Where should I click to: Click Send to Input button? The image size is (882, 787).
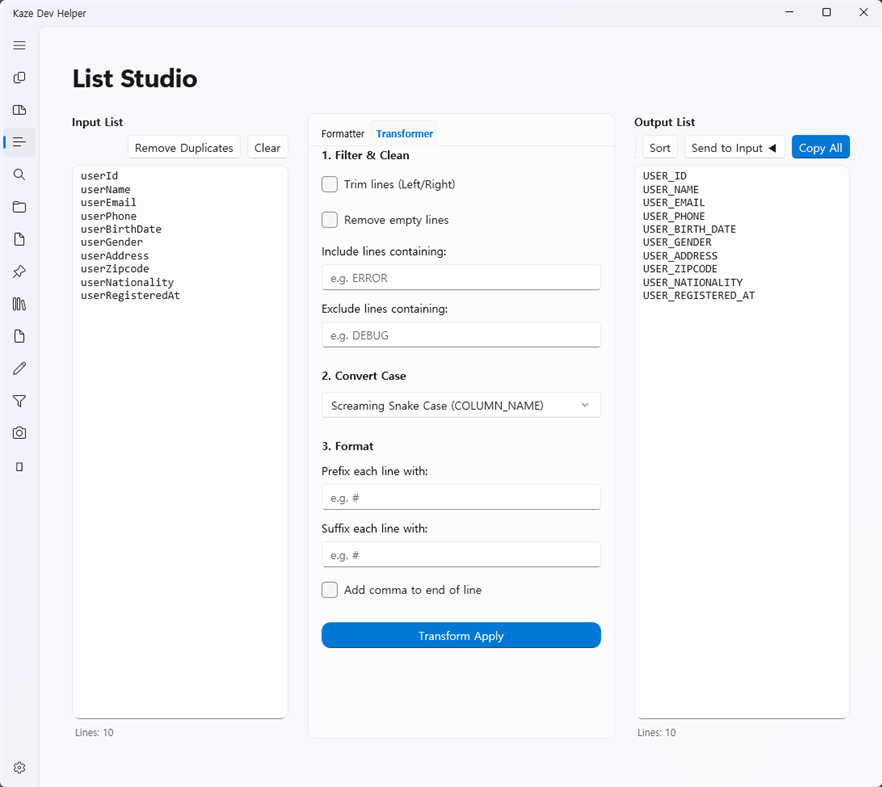(x=734, y=147)
